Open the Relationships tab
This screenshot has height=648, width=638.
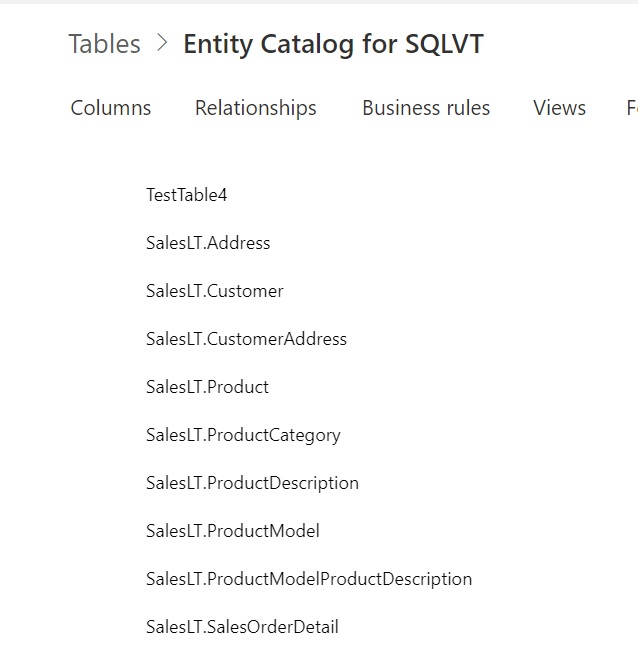click(x=255, y=108)
